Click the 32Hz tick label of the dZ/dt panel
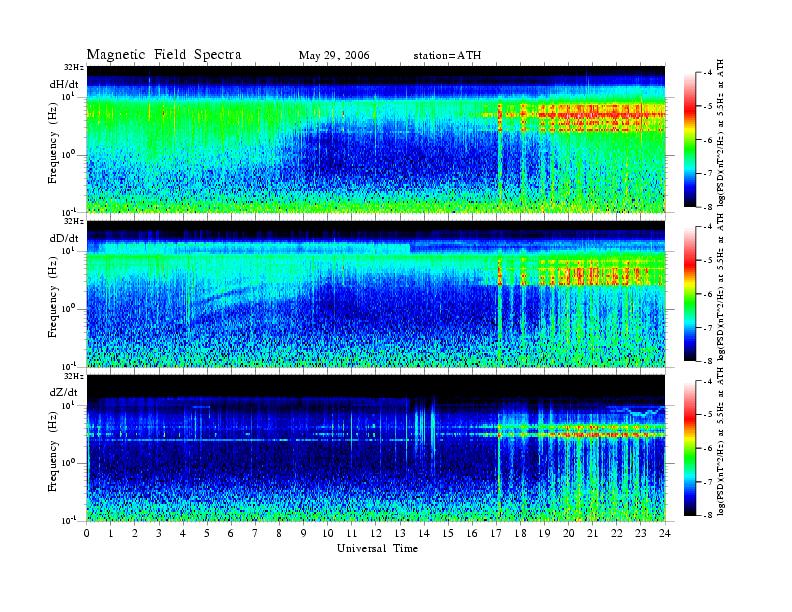 74,376
